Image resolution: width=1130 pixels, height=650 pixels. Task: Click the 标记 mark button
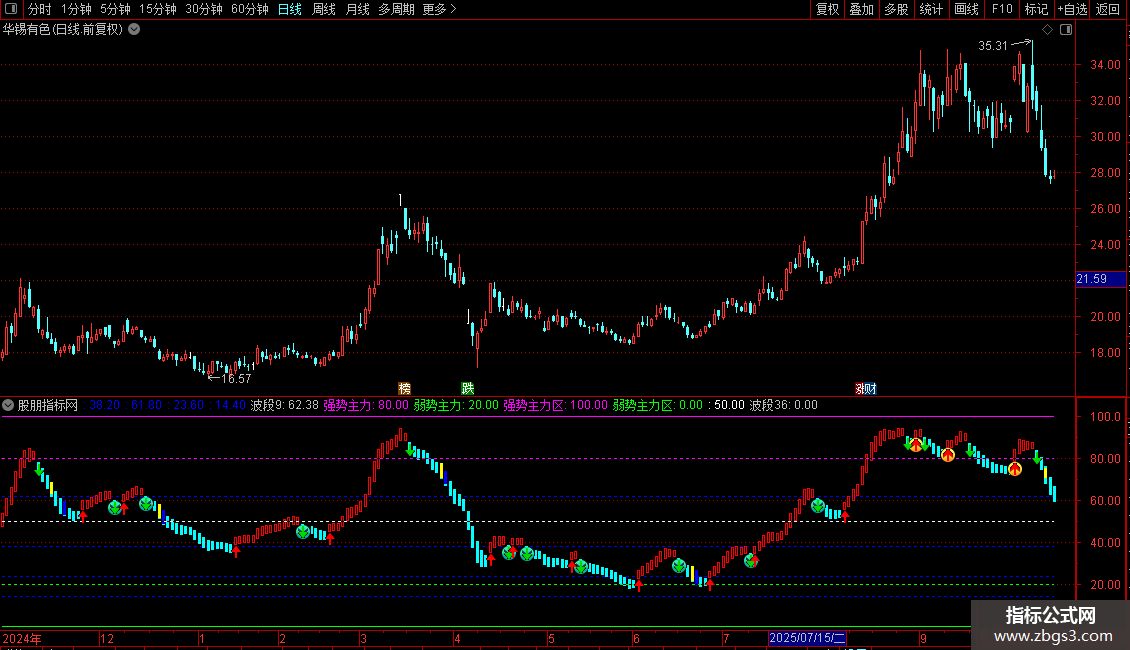pyautogui.click(x=1036, y=9)
